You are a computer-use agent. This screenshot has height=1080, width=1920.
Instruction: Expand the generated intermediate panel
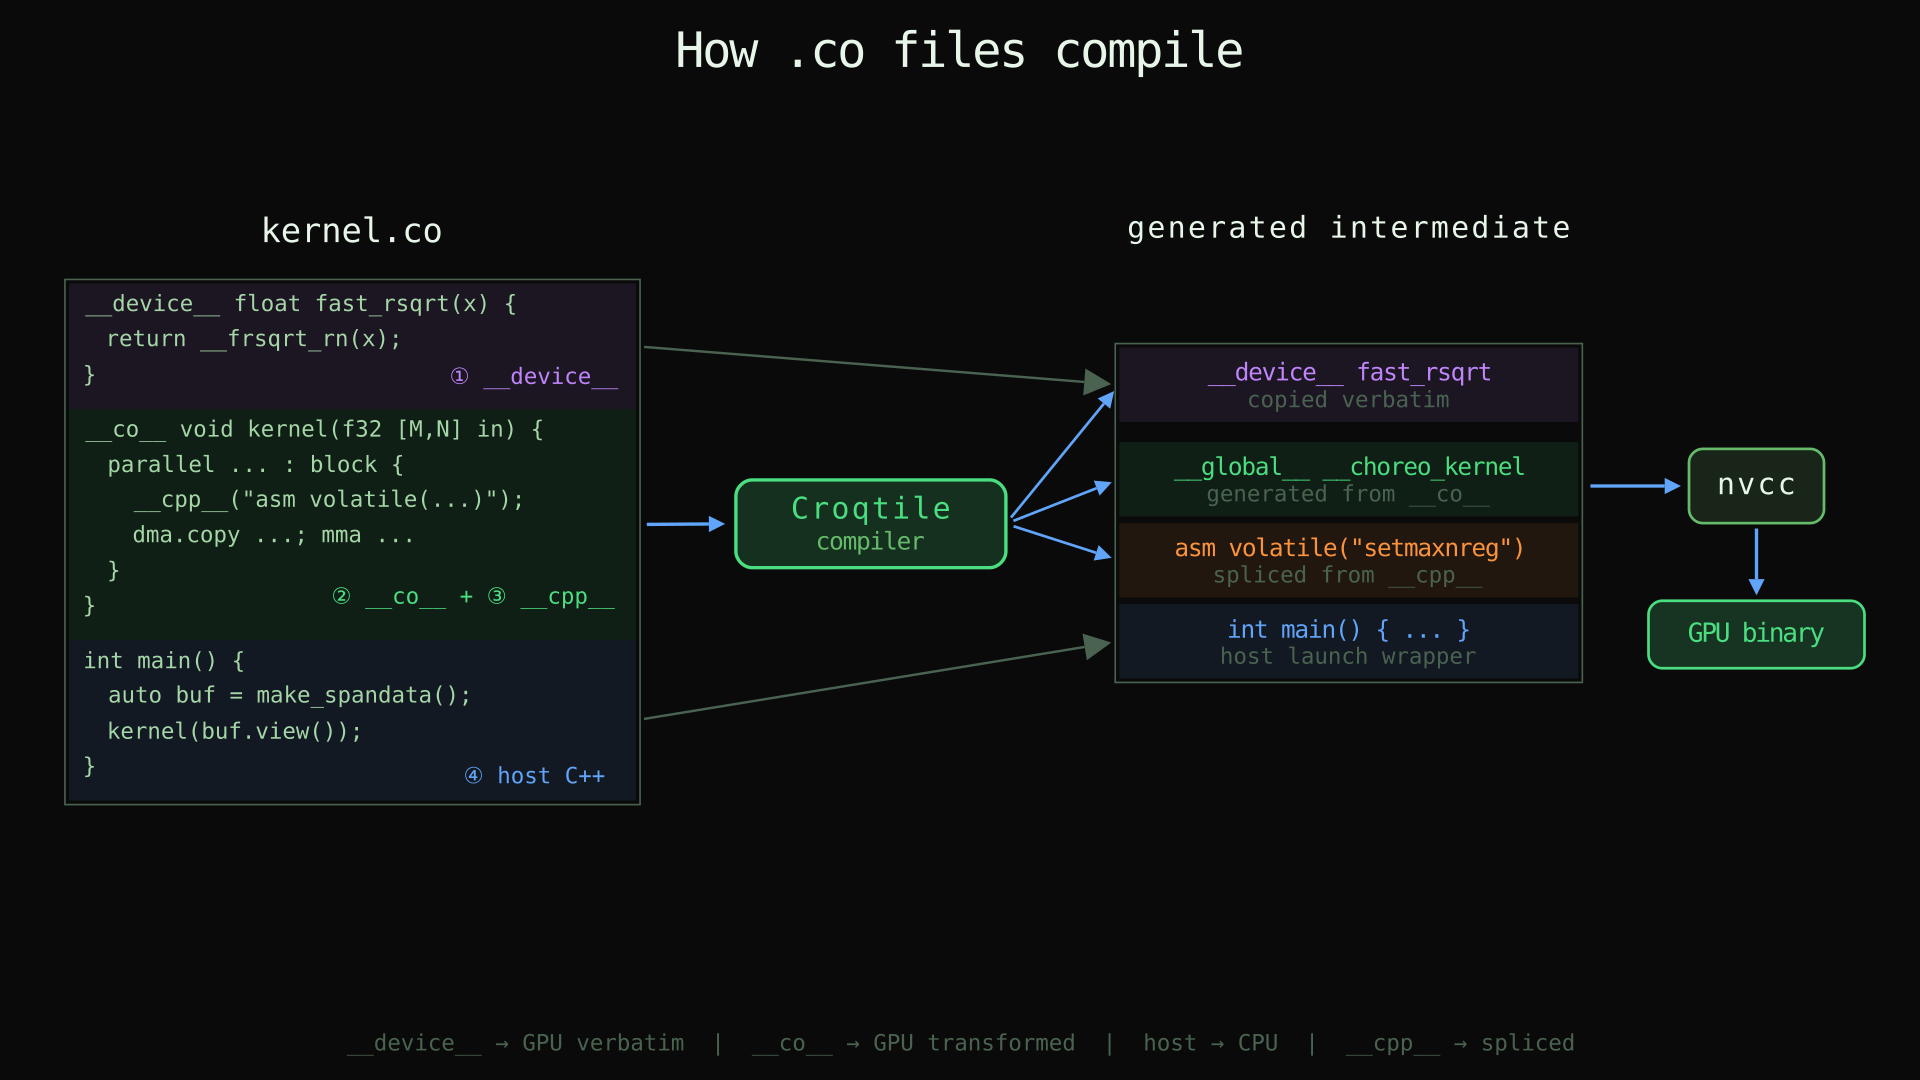pos(1348,512)
